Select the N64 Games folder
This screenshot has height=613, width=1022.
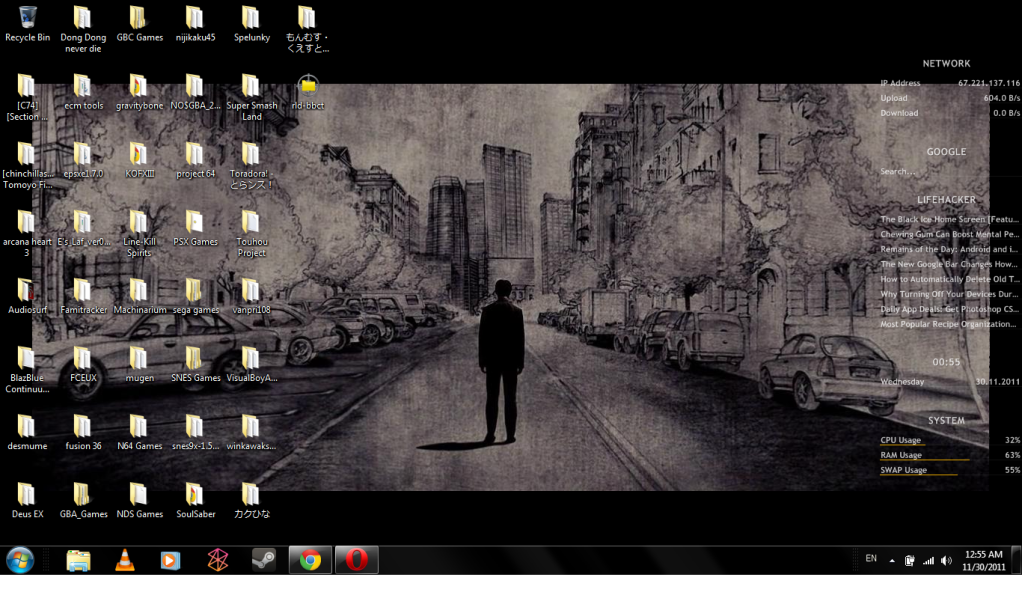click(x=139, y=432)
